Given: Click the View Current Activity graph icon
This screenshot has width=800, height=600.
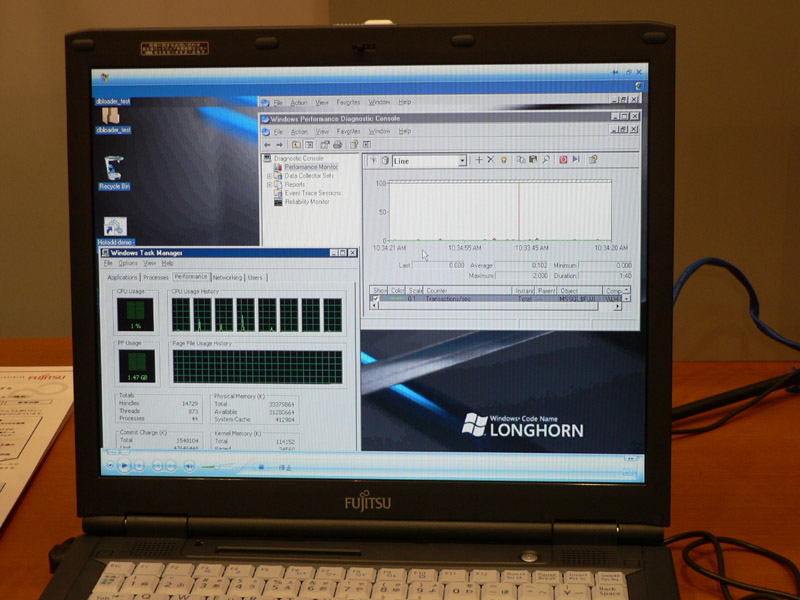Looking at the screenshot, I should (x=373, y=160).
